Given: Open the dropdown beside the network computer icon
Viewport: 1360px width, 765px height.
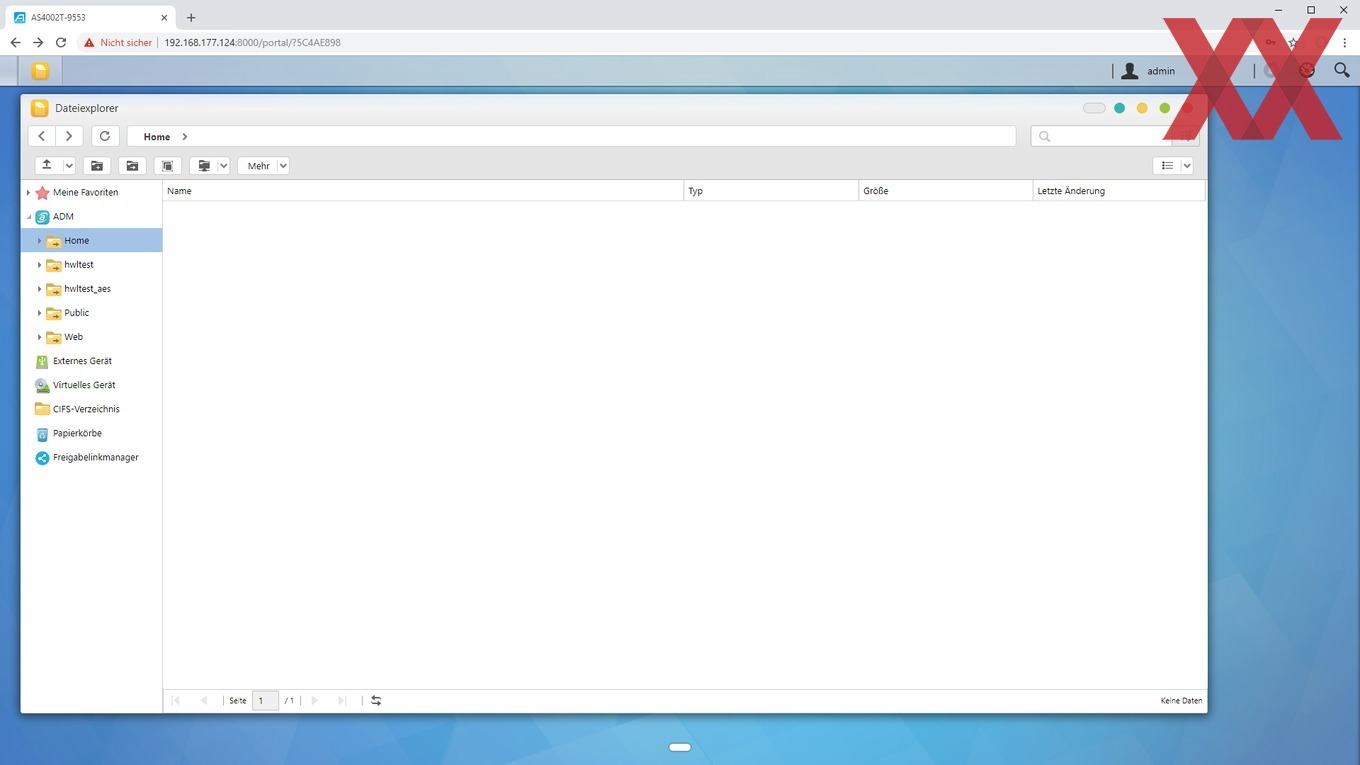Looking at the screenshot, I should (224, 166).
